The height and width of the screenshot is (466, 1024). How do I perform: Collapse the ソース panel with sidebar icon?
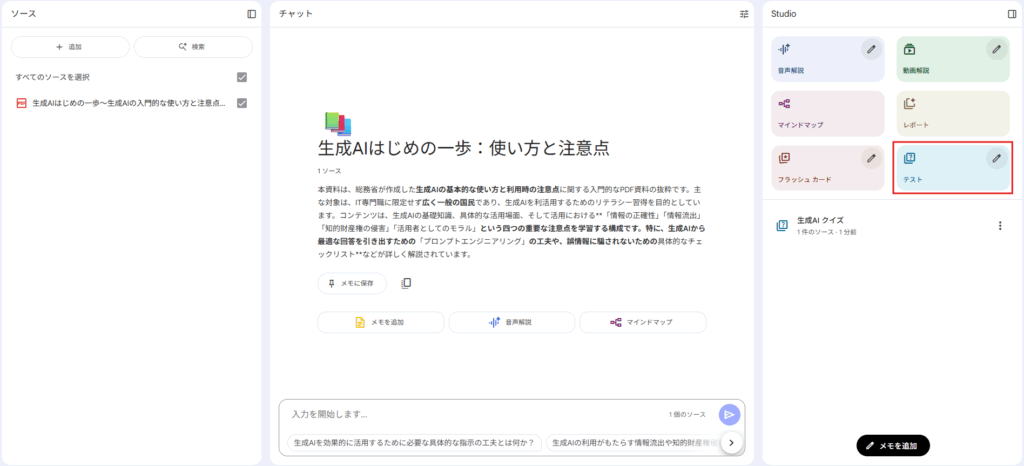point(251,14)
